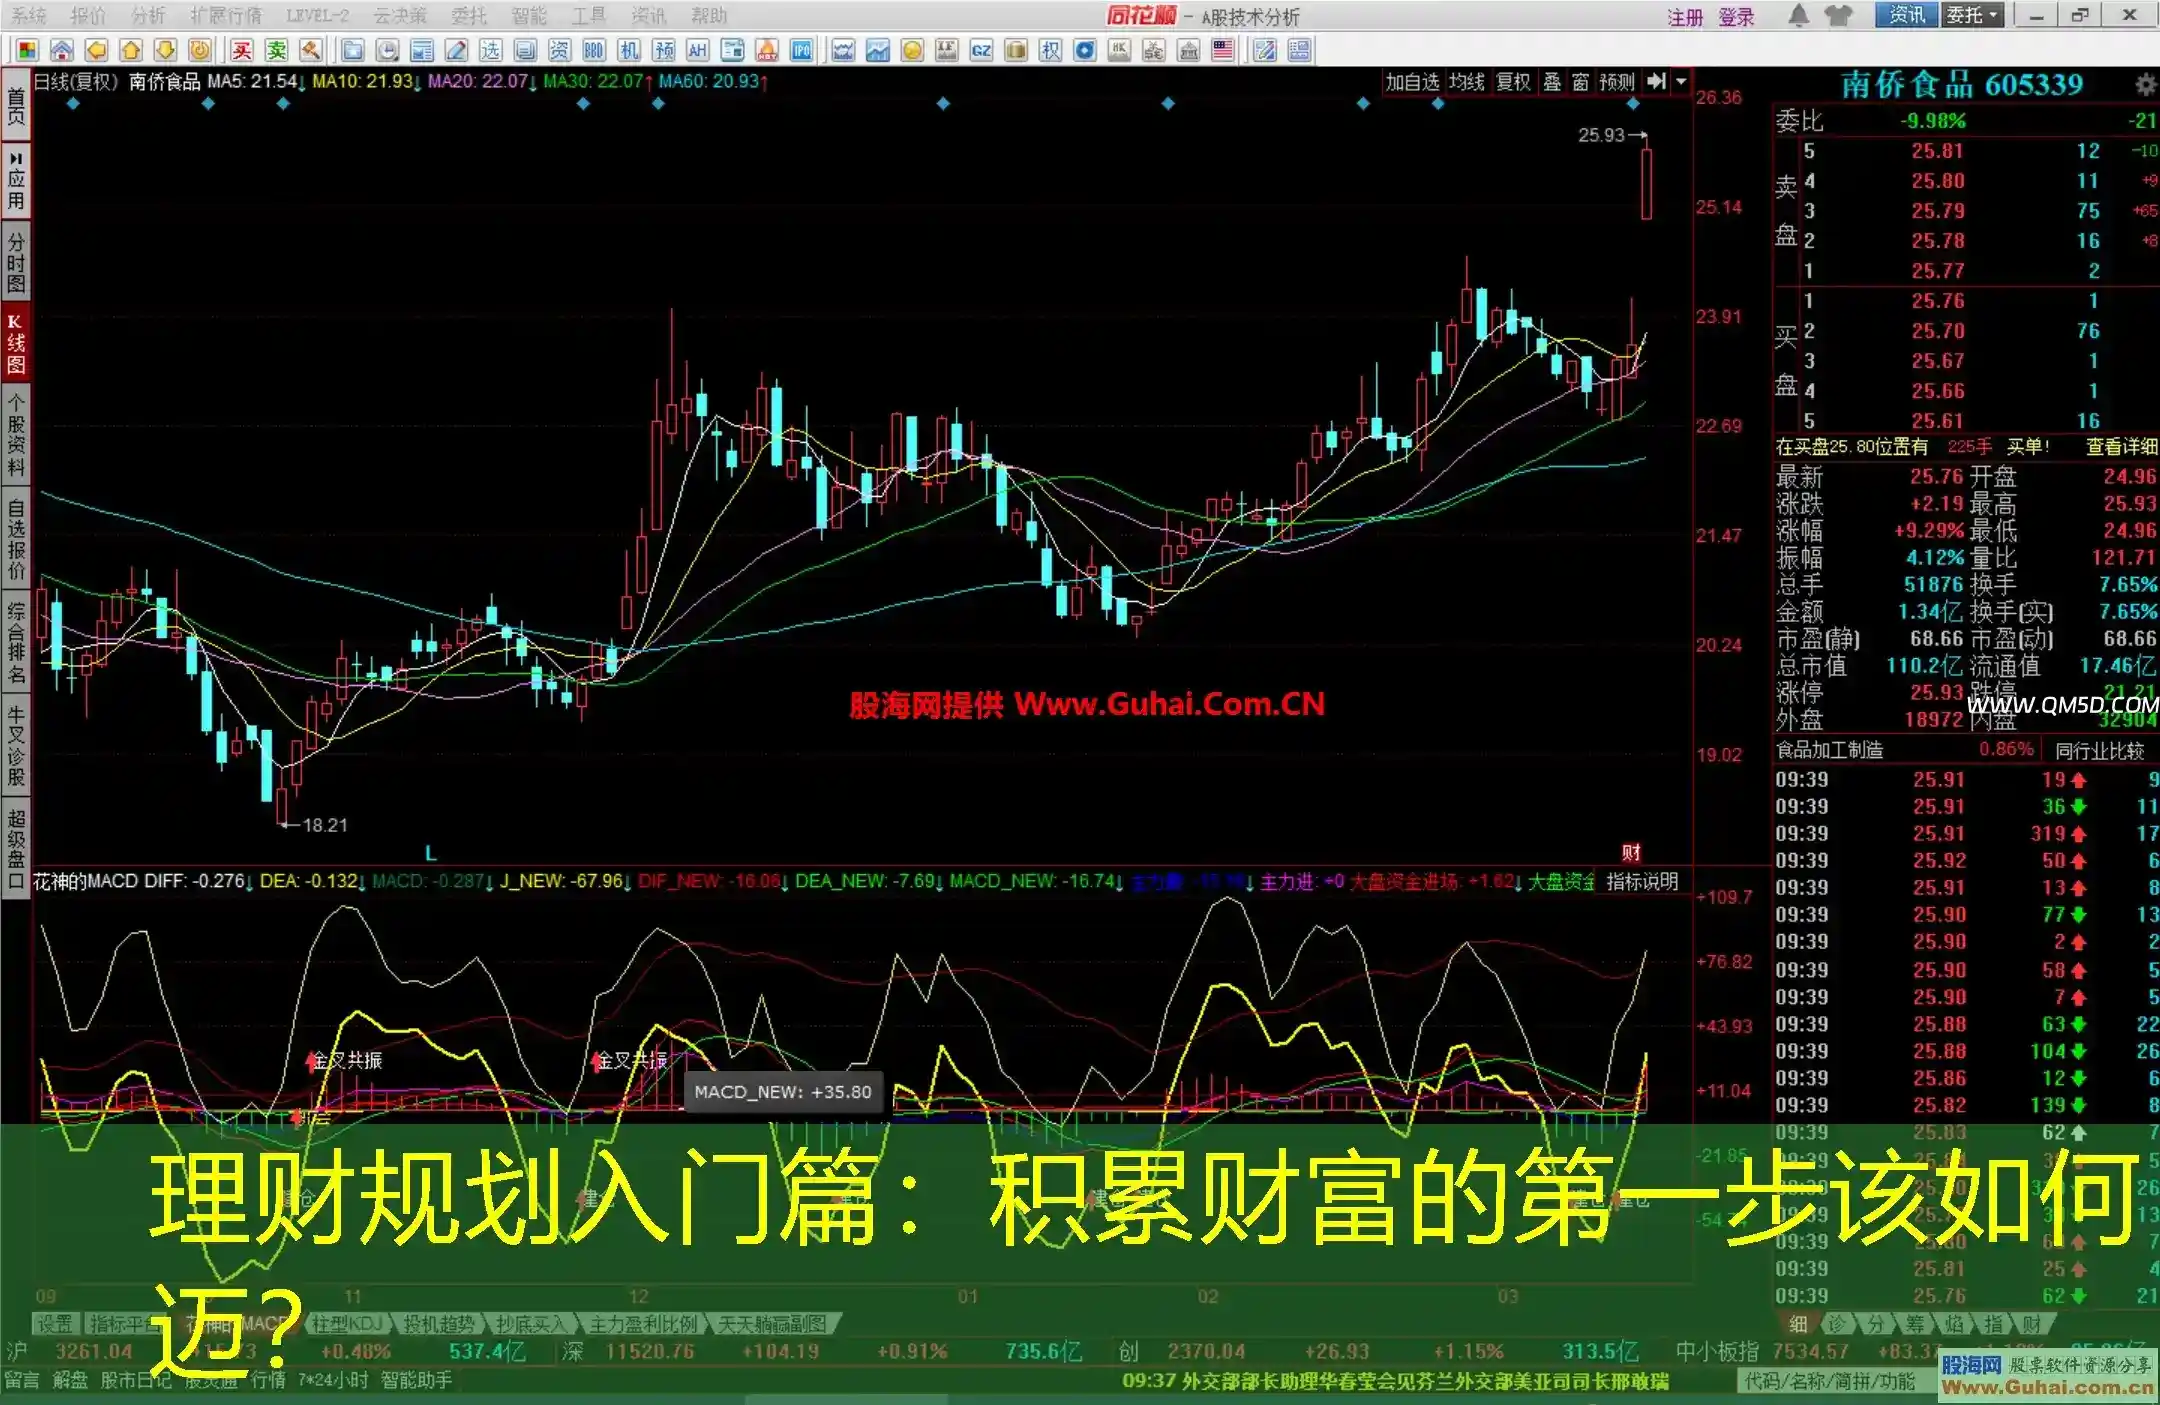
Task: Switch to 自选报价 sidebar tab
Action: (16, 540)
